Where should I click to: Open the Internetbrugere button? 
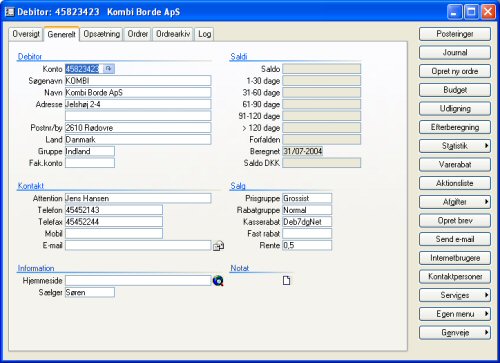click(455, 258)
